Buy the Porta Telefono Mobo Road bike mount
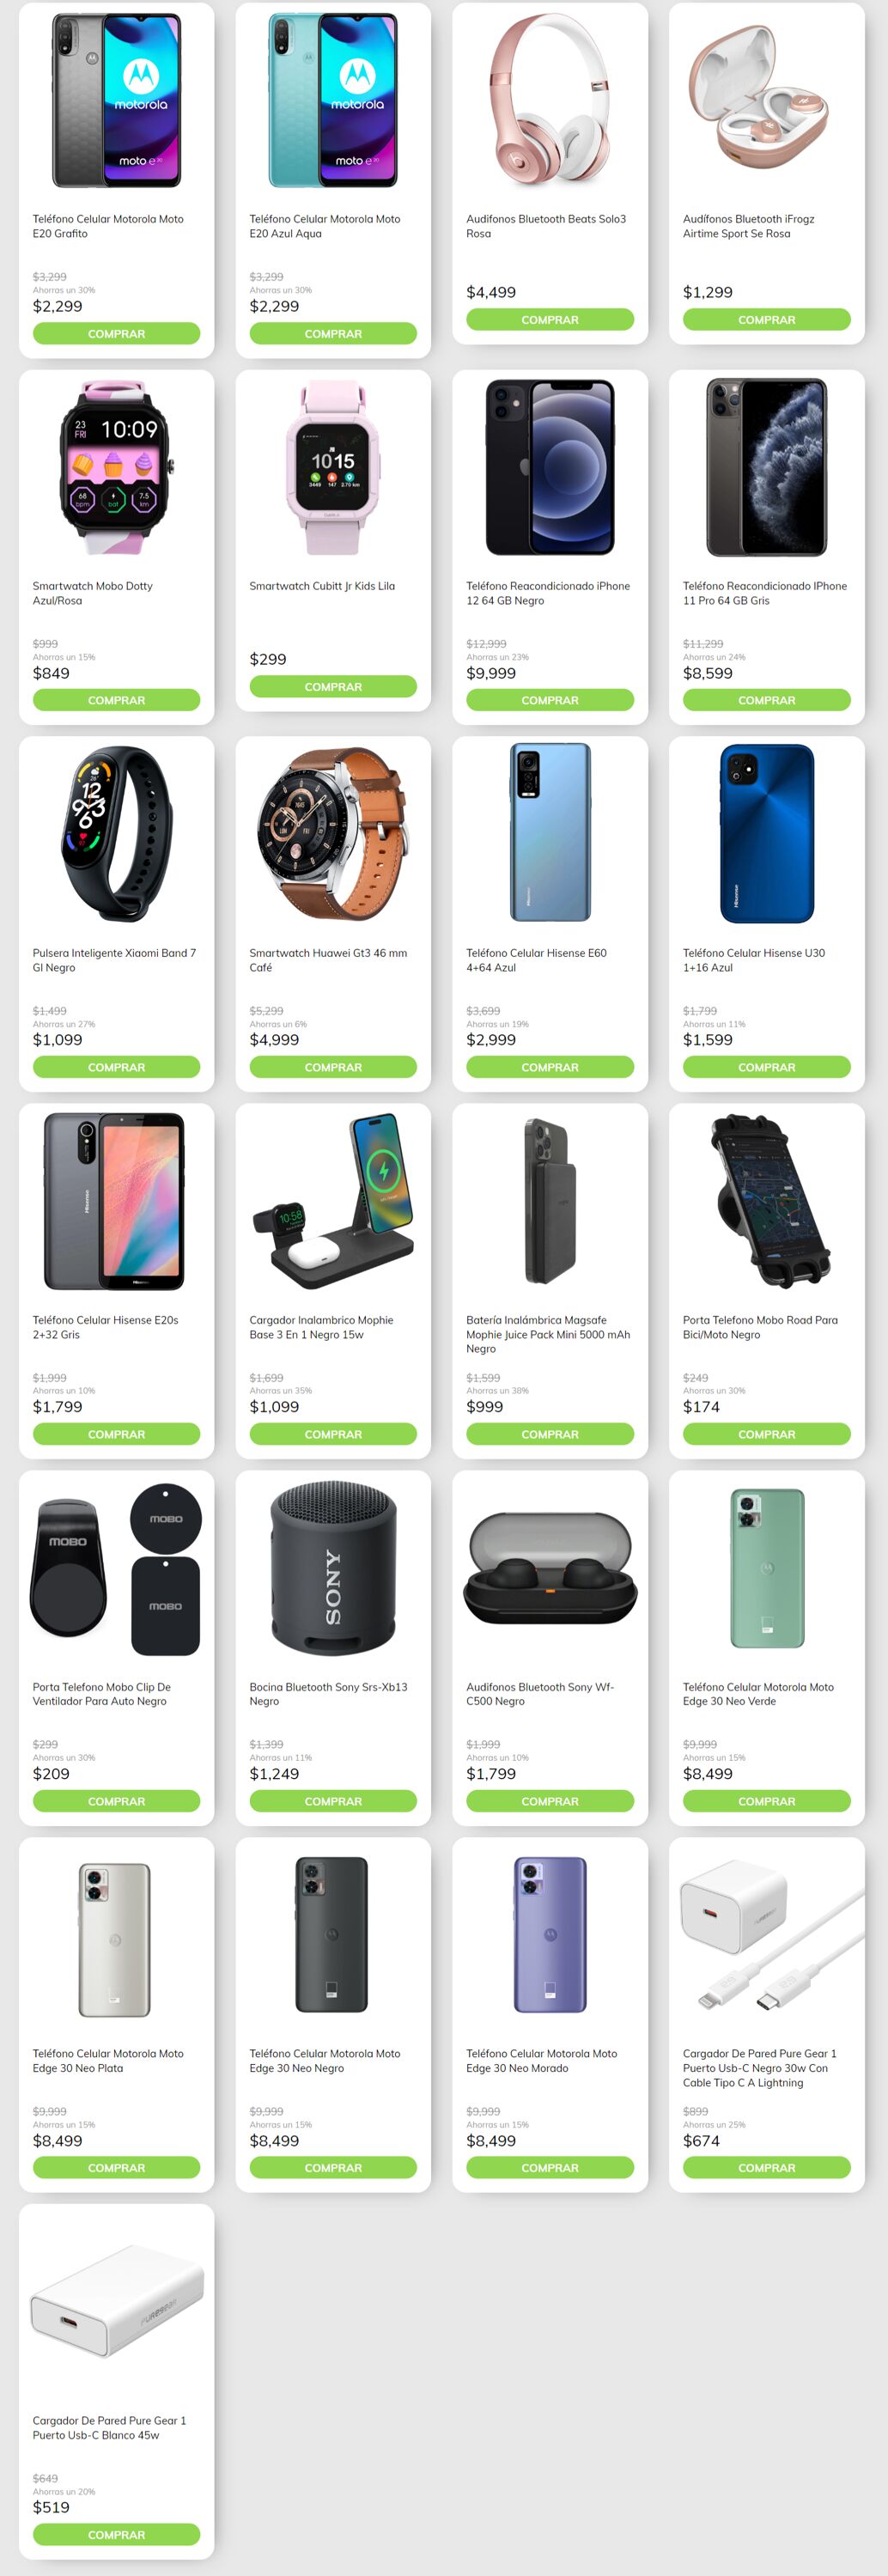This screenshot has height=2576, width=888. [x=766, y=1435]
